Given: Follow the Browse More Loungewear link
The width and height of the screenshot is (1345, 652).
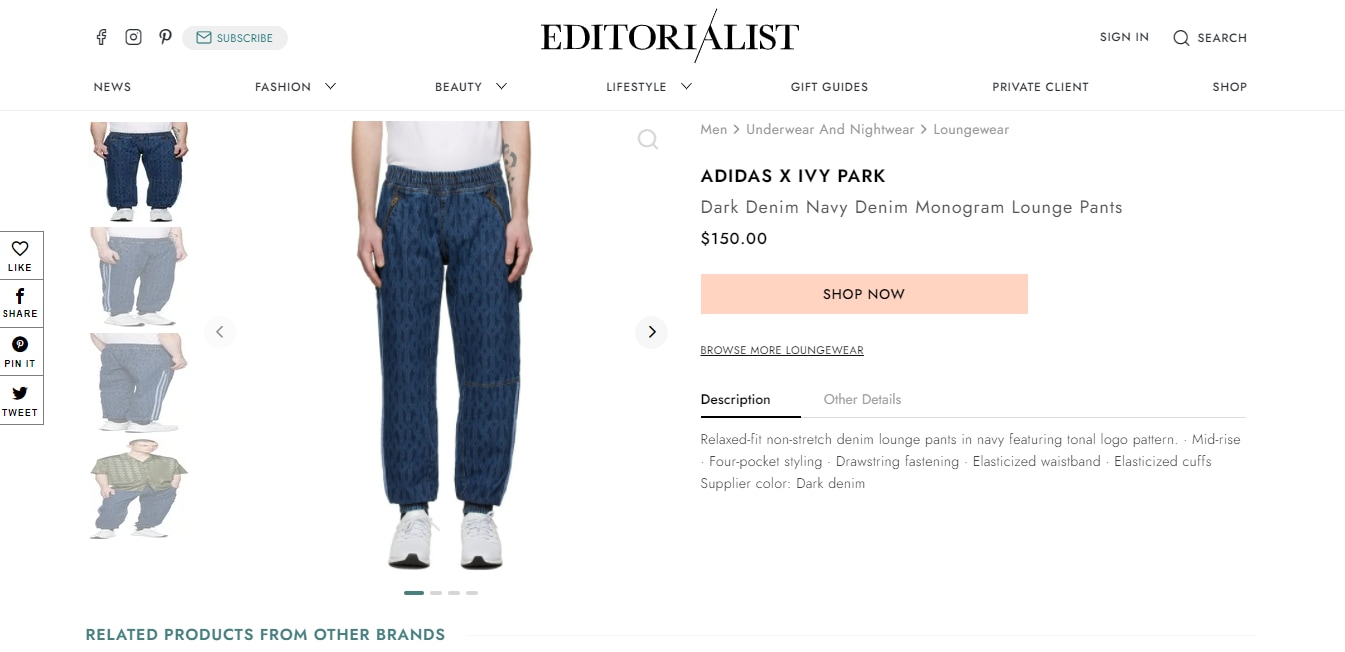Looking at the screenshot, I should (782, 350).
